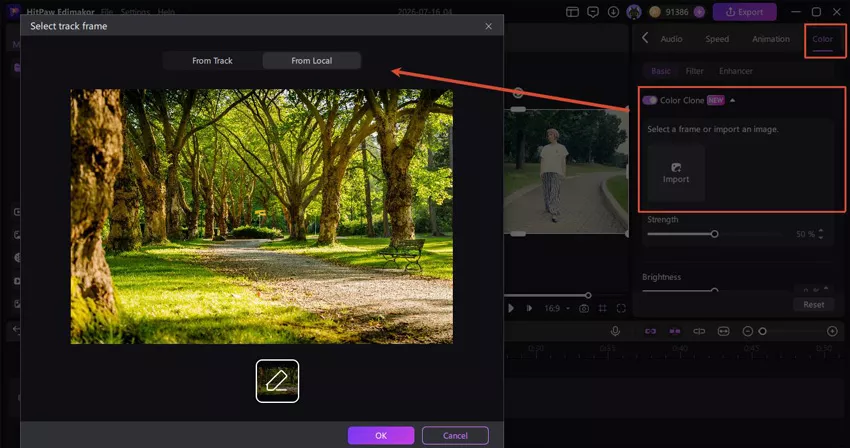Click the large park reference image
The image size is (850, 448).
click(262, 216)
